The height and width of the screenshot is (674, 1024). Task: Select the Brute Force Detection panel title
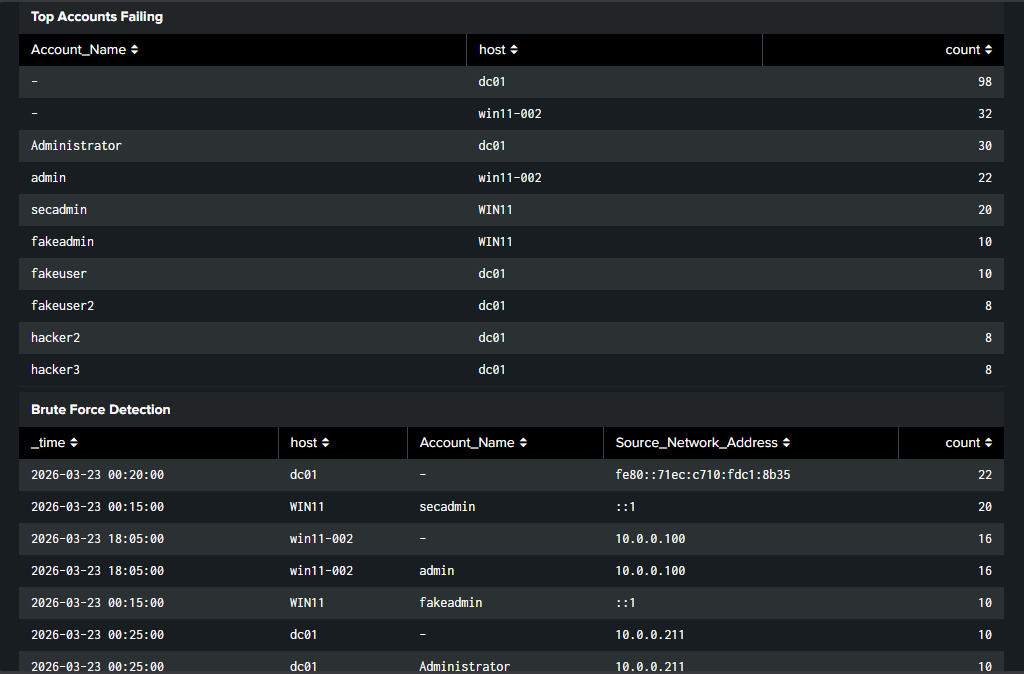(x=99, y=409)
